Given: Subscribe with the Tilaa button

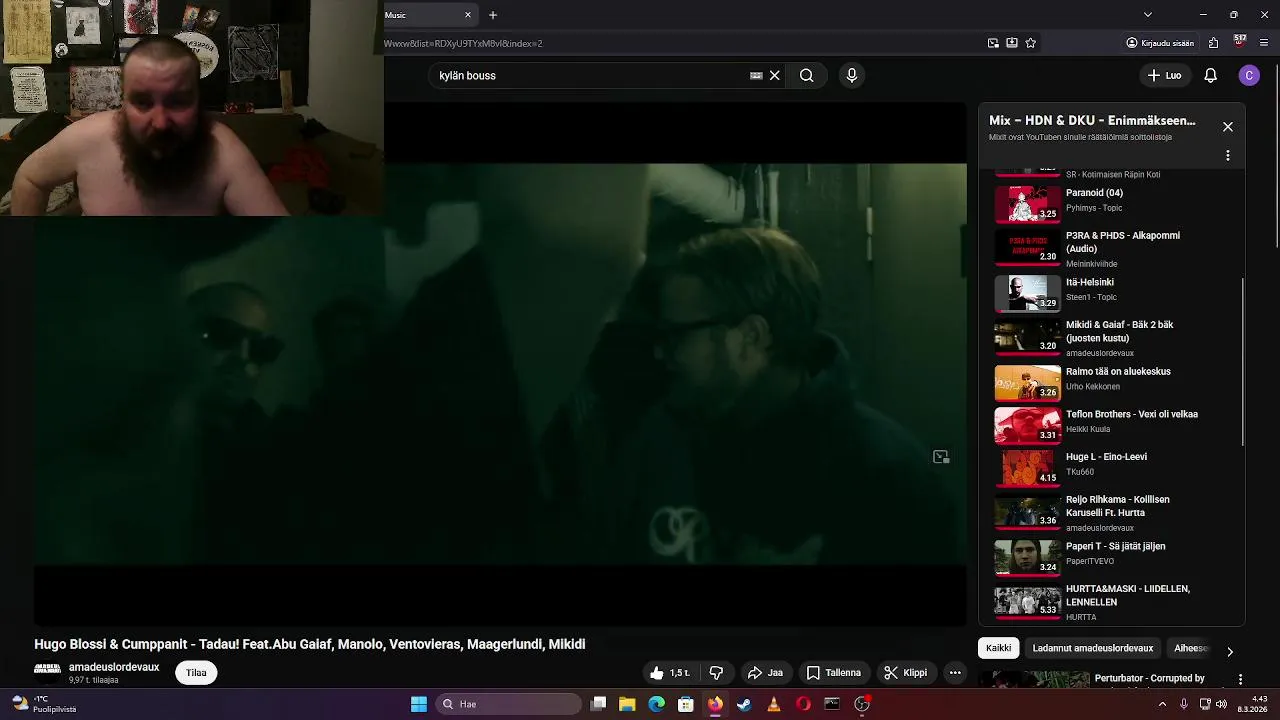Looking at the screenshot, I should 196,673.
